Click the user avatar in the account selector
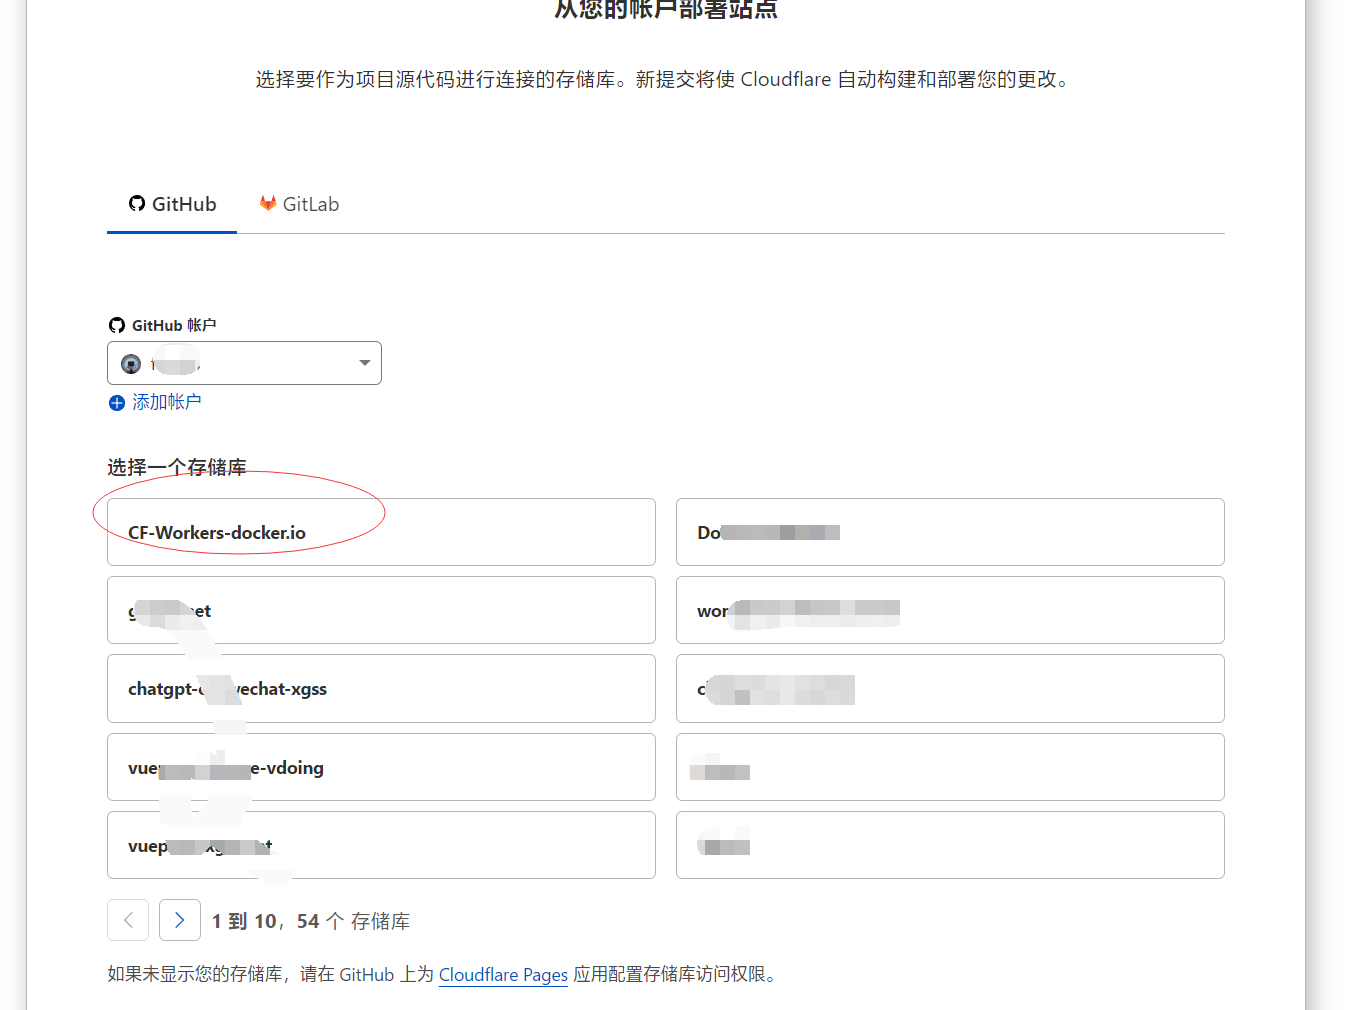Screen dimensions: 1357x1010 tap(131, 364)
